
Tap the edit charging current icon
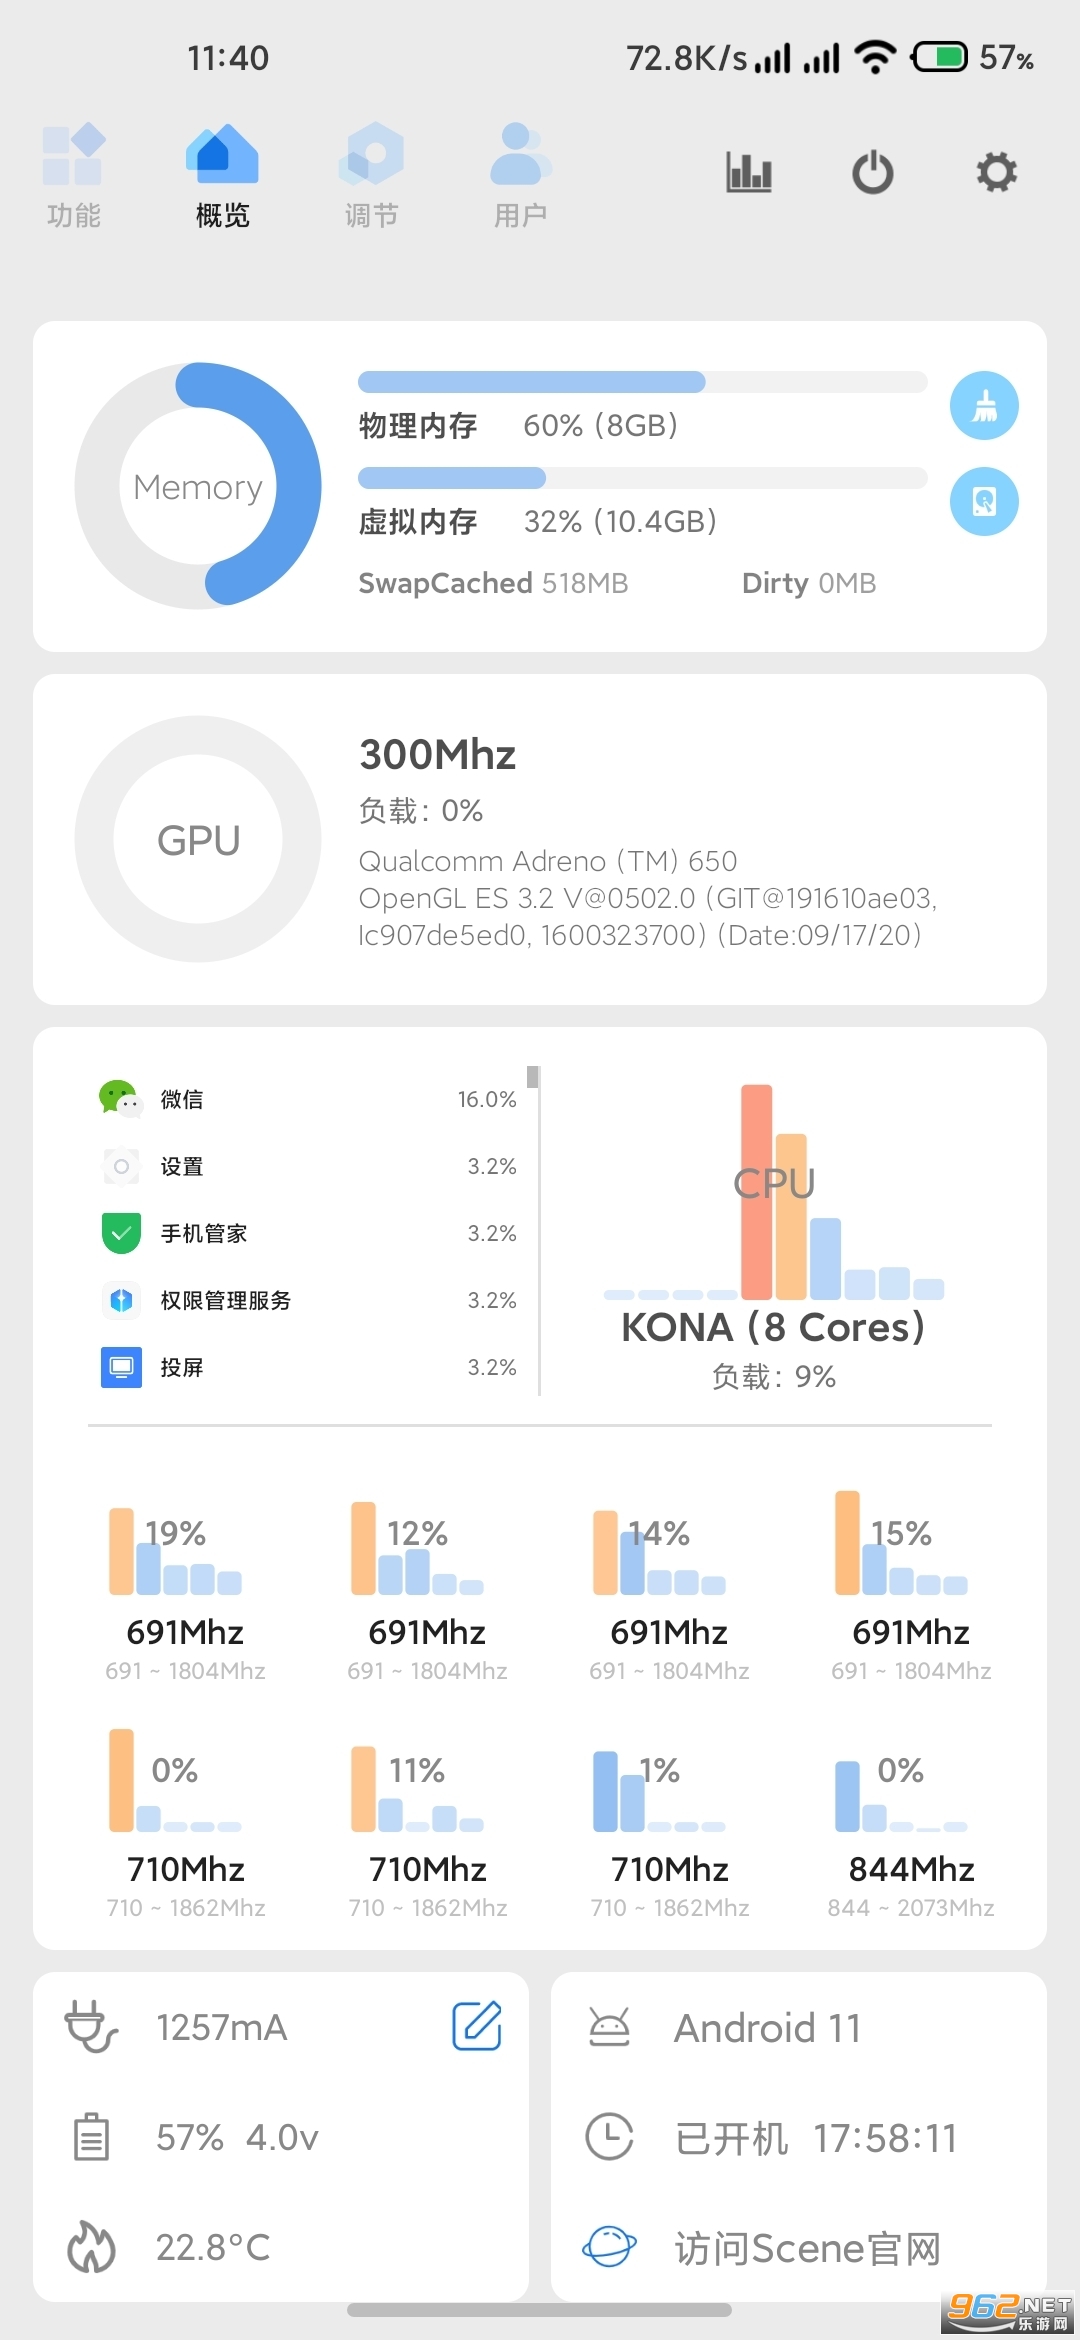pos(477,2026)
